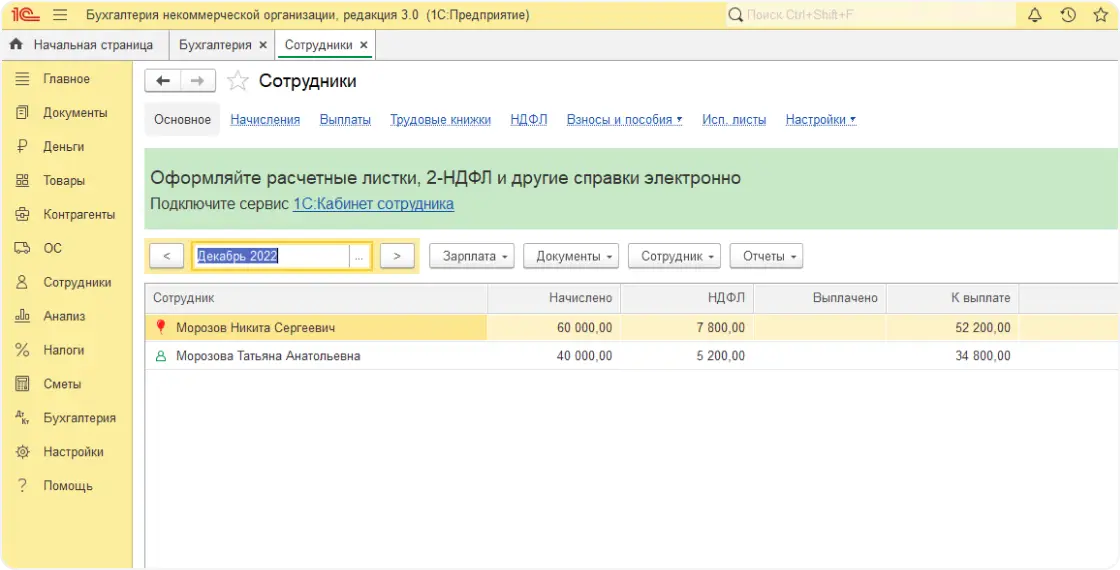Open the 1С:Кабинет сотрудника link

pyautogui.click(x=374, y=204)
